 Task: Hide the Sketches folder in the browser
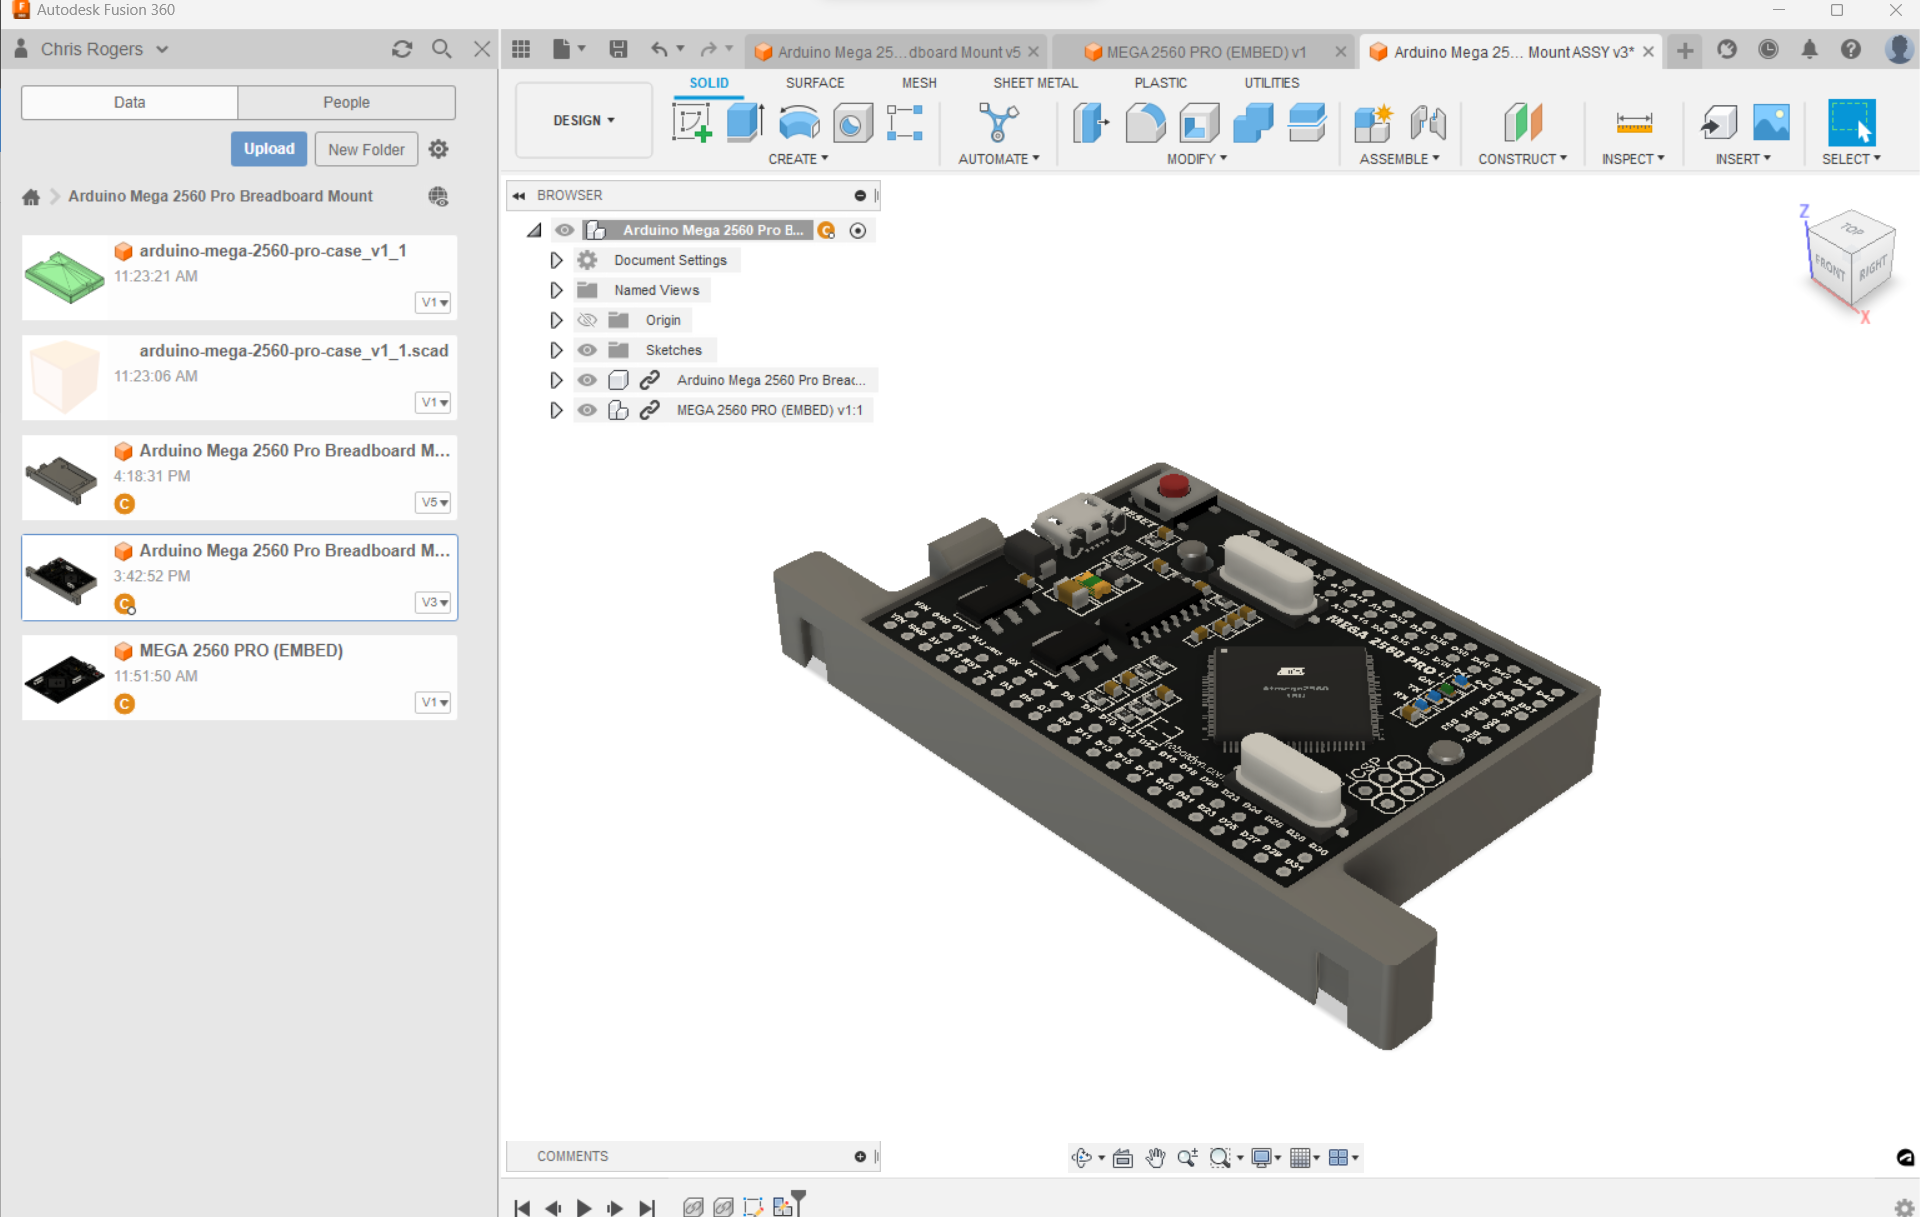(587, 350)
